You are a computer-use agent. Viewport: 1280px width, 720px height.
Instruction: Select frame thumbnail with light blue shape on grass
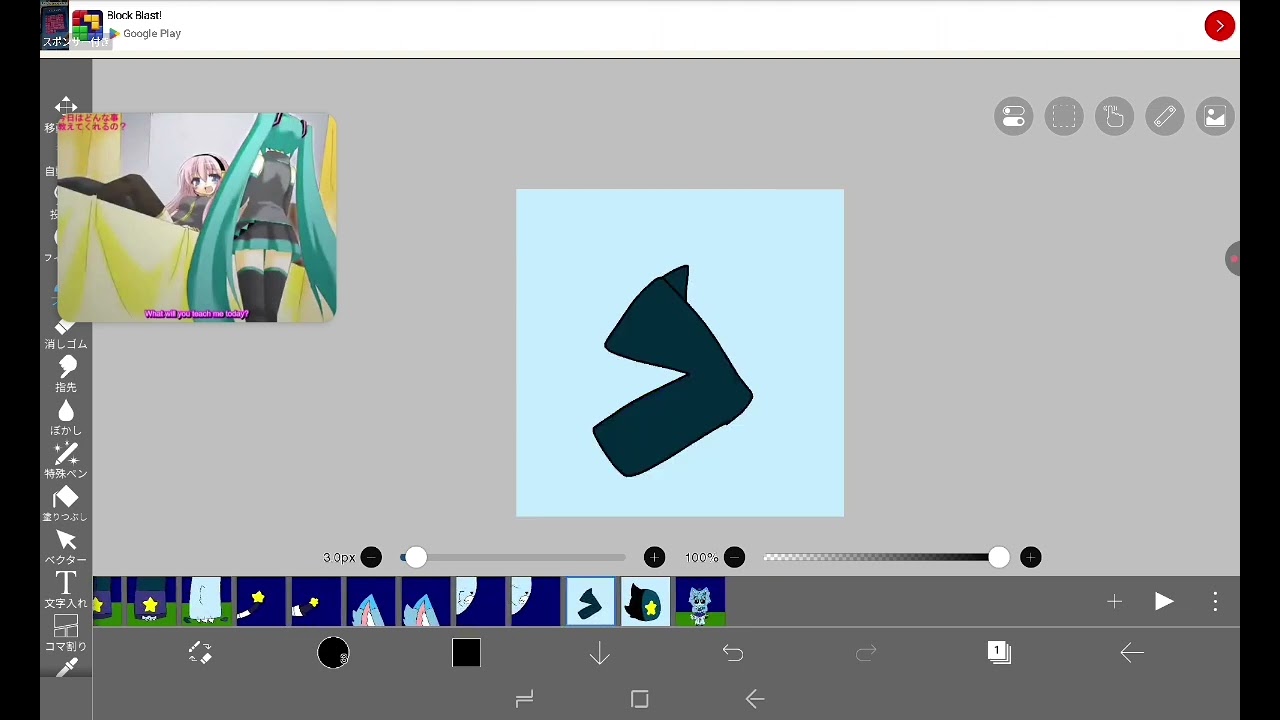click(206, 601)
